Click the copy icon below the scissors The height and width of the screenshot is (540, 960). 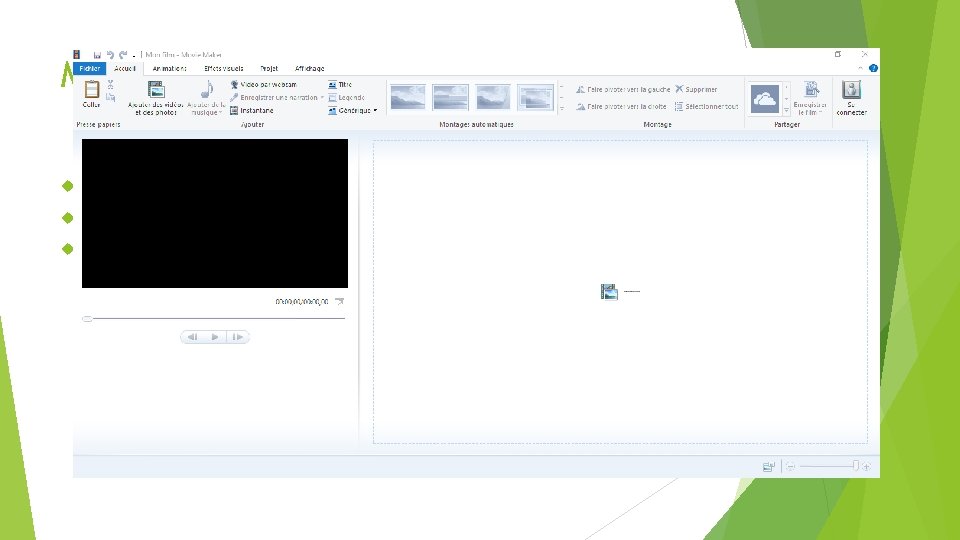111,97
